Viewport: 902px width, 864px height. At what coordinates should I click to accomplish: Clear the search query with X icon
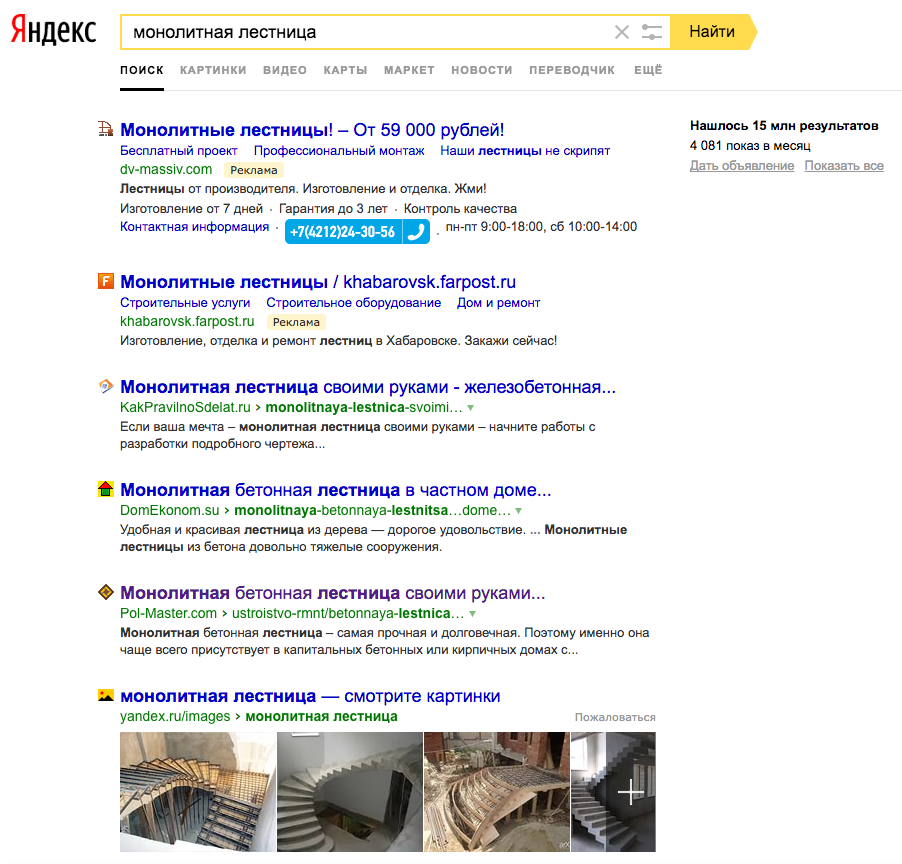pyautogui.click(x=622, y=32)
